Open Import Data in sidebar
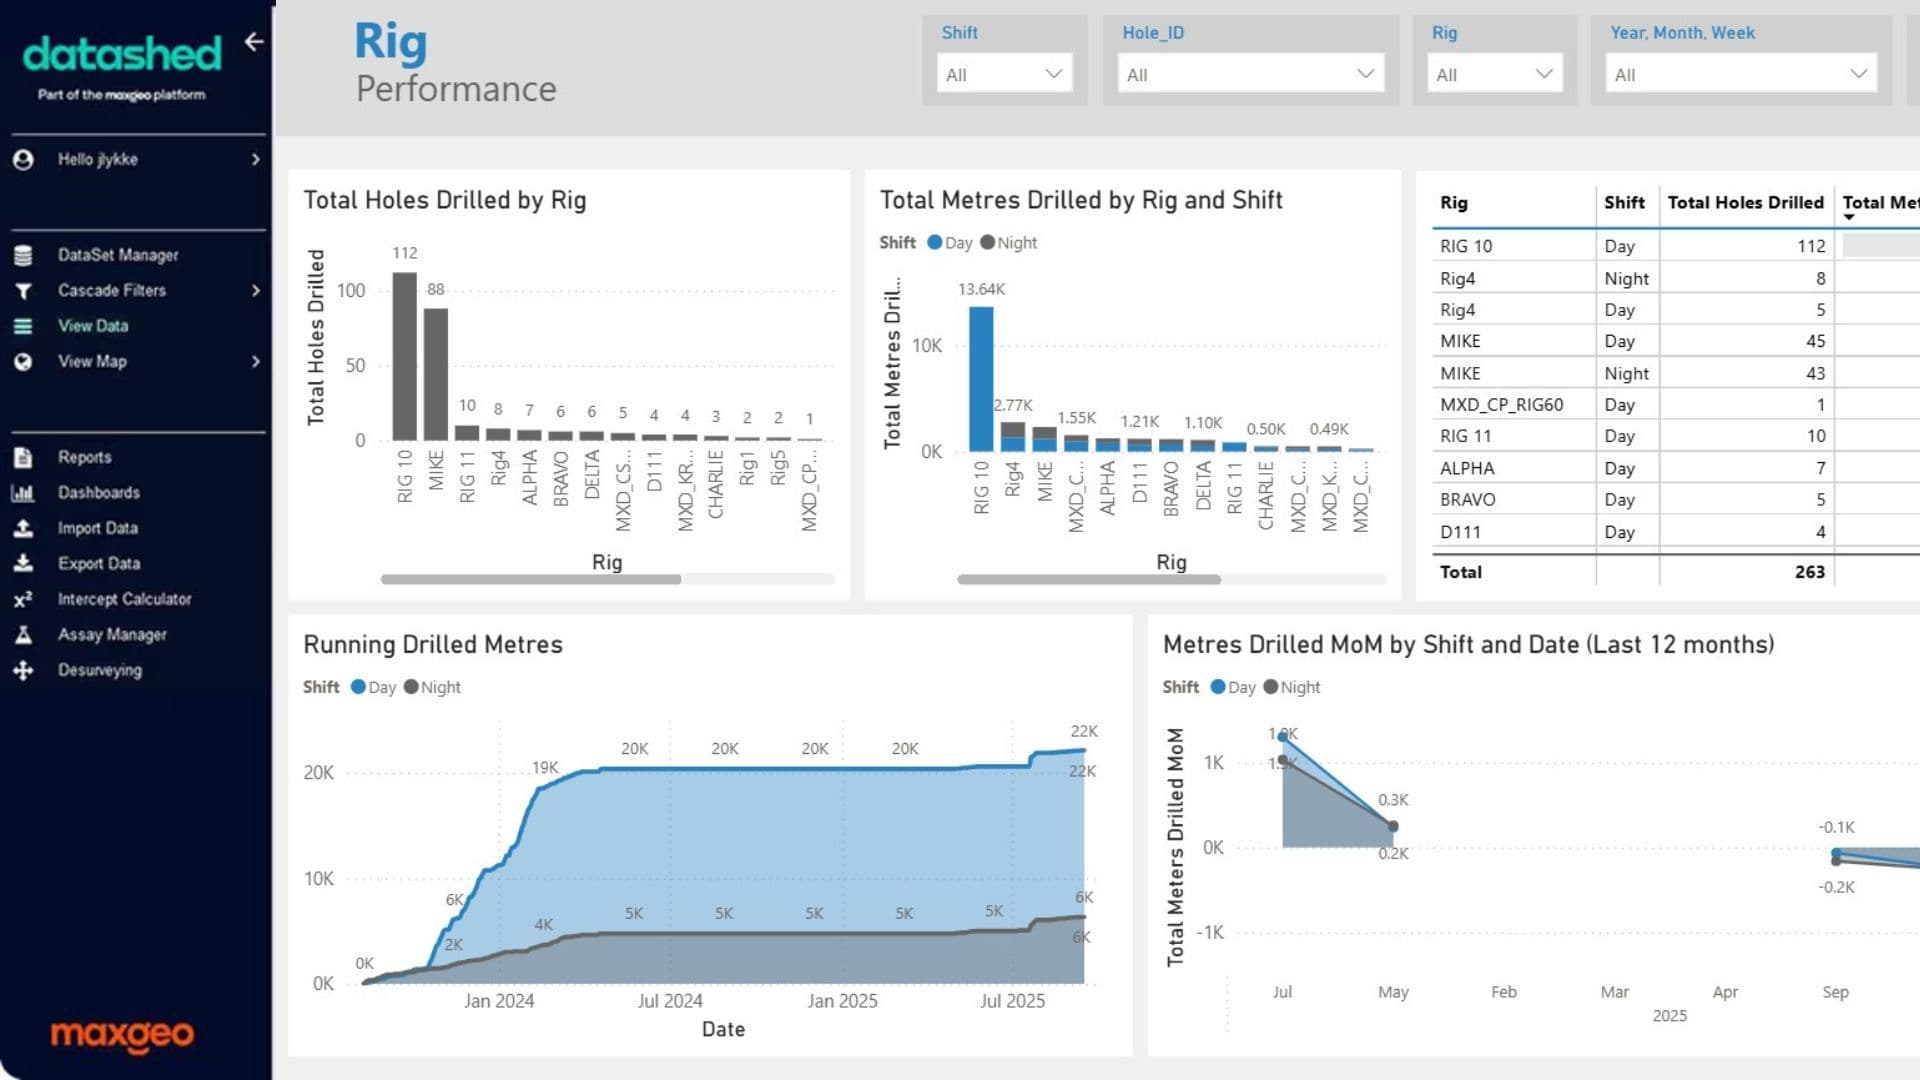 pyautogui.click(x=98, y=528)
